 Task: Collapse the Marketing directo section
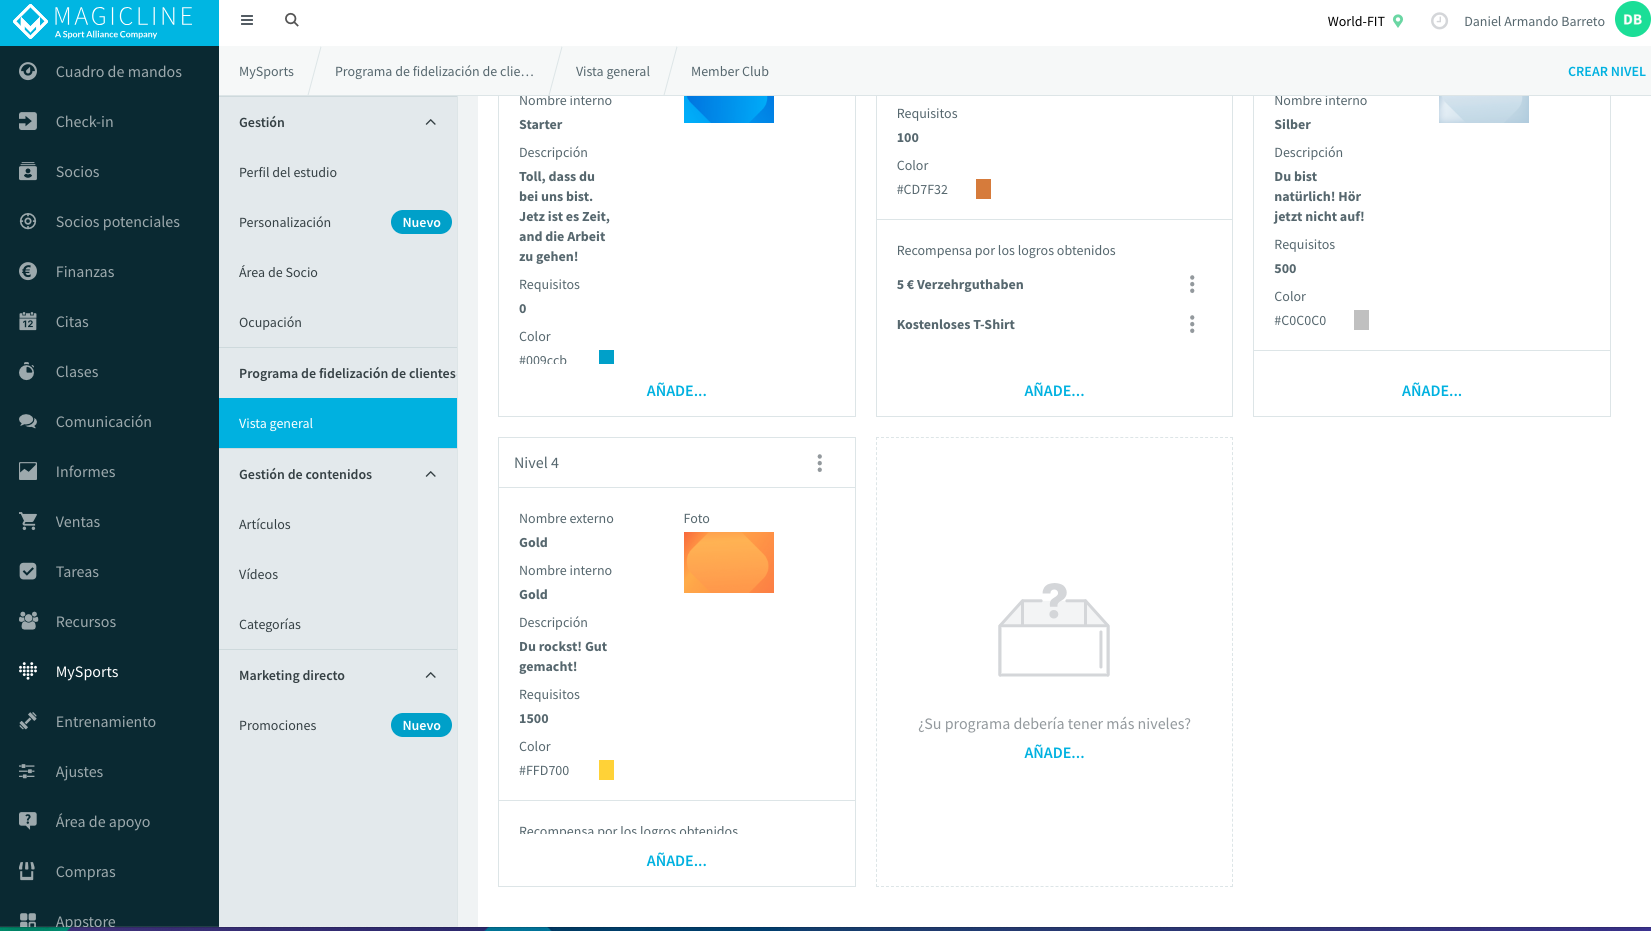431,675
